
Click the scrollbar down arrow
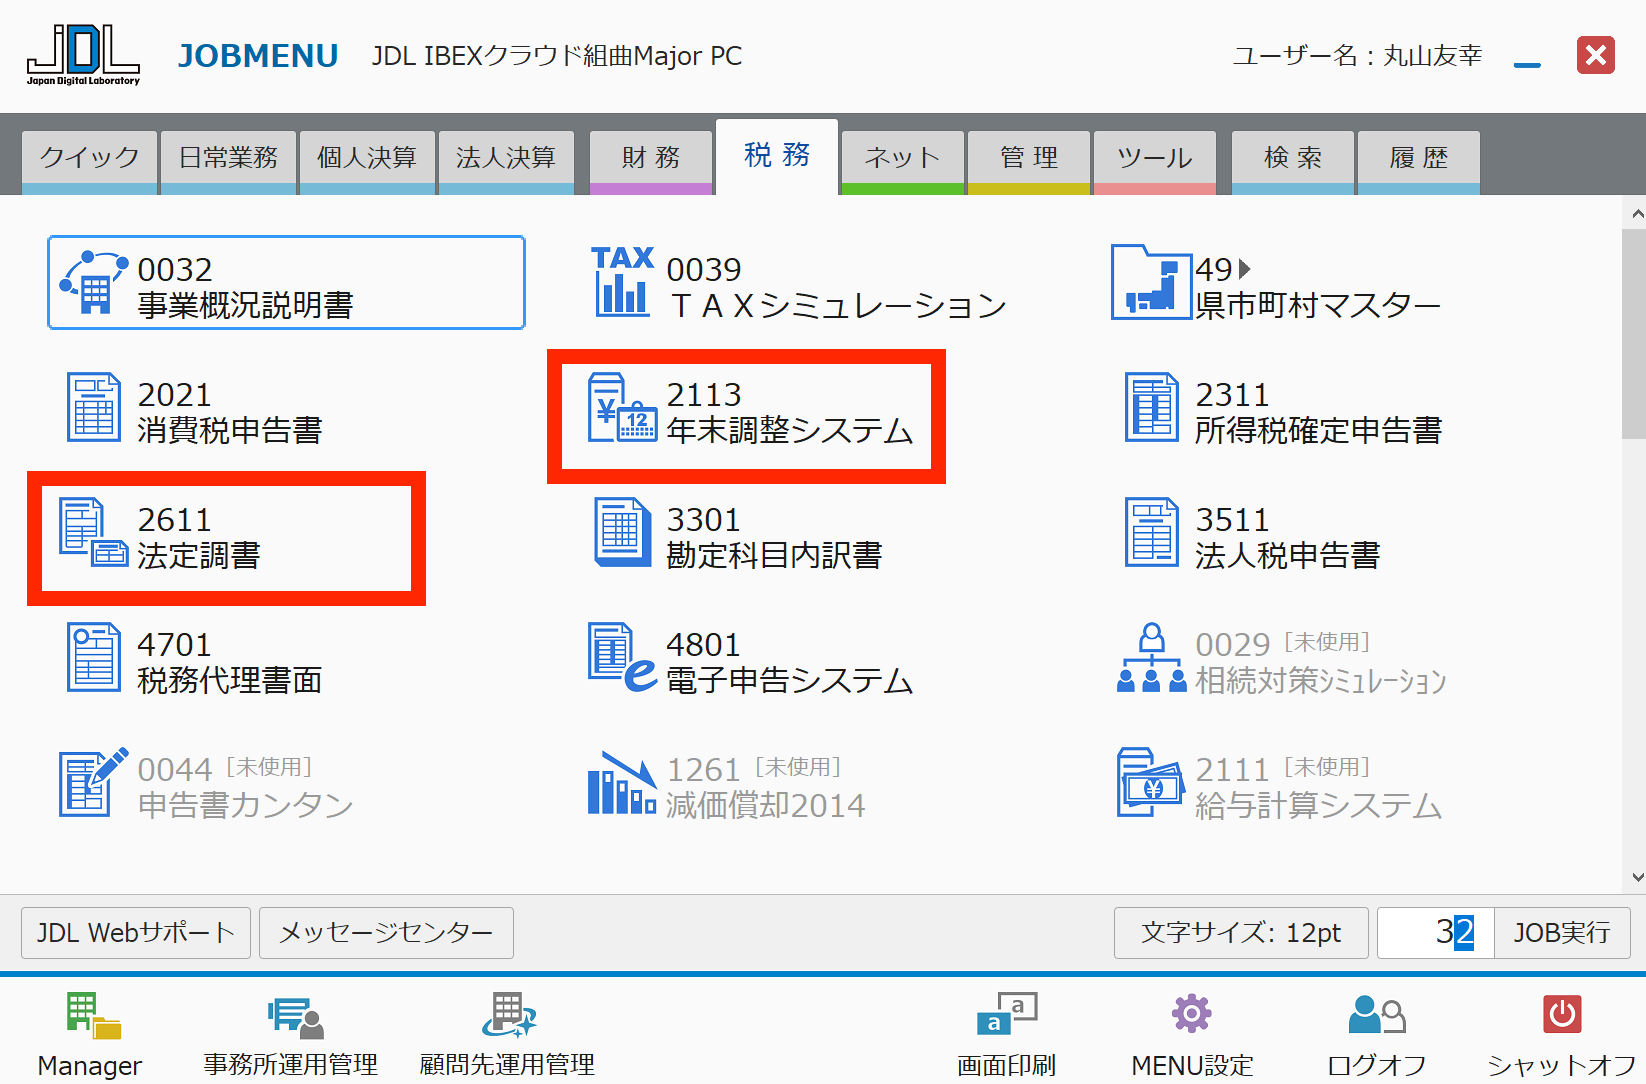pyautogui.click(x=1636, y=877)
